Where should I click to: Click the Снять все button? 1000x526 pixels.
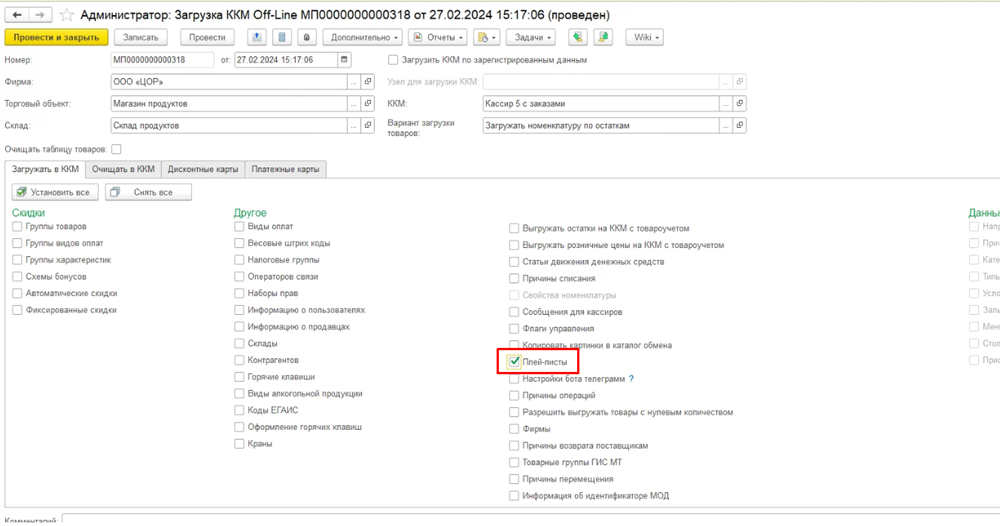tap(148, 192)
